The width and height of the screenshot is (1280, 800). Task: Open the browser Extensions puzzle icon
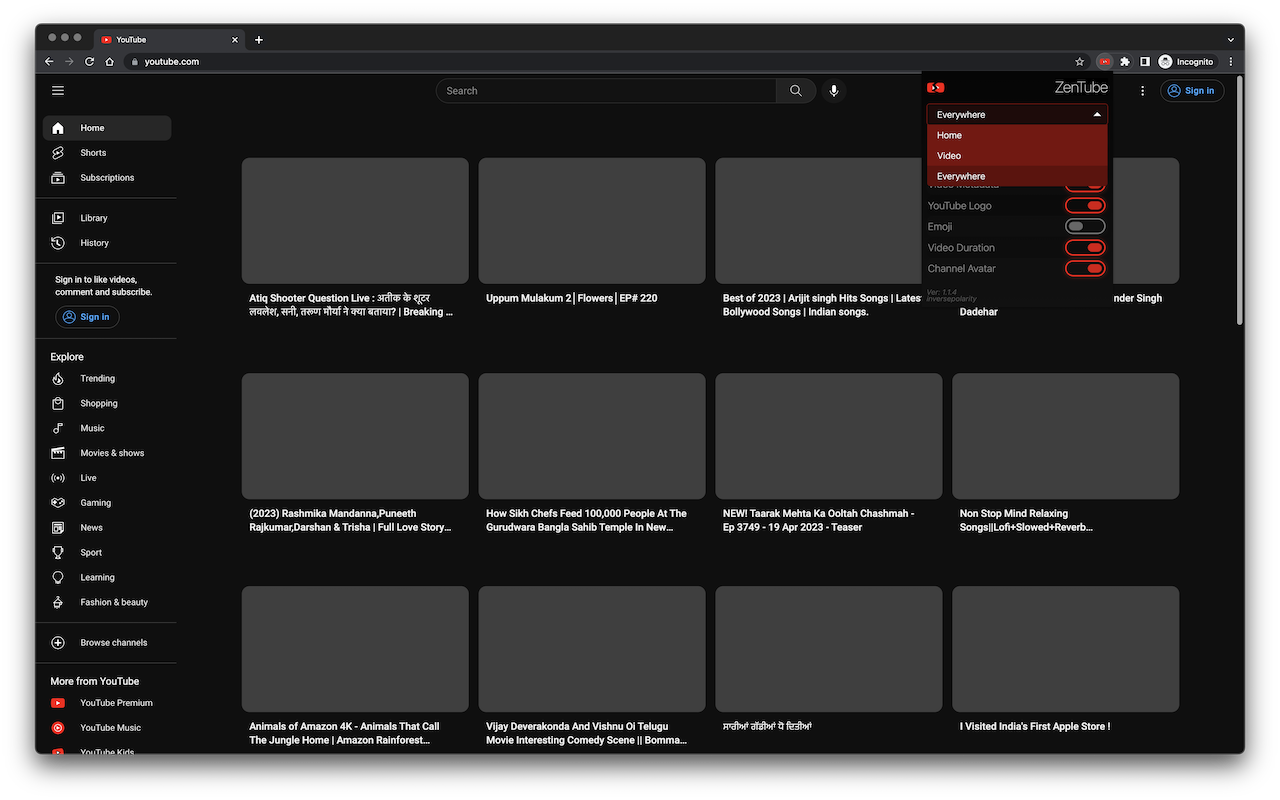1125,62
